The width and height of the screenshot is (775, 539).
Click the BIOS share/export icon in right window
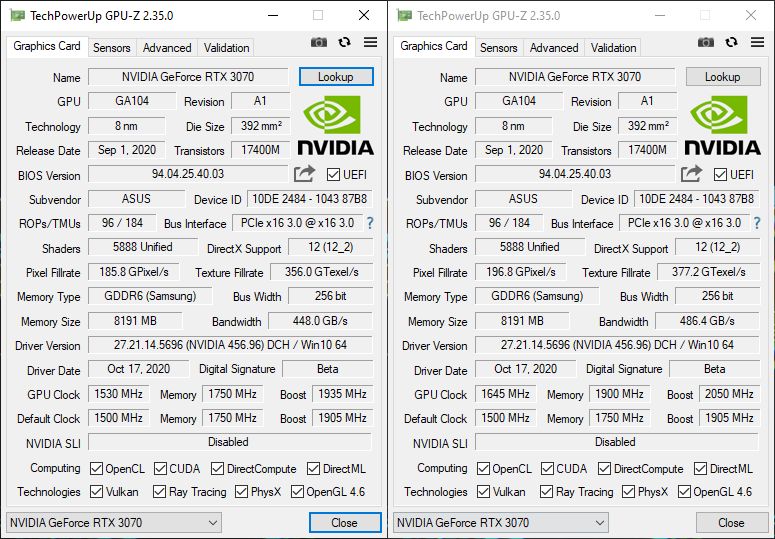[691, 173]
